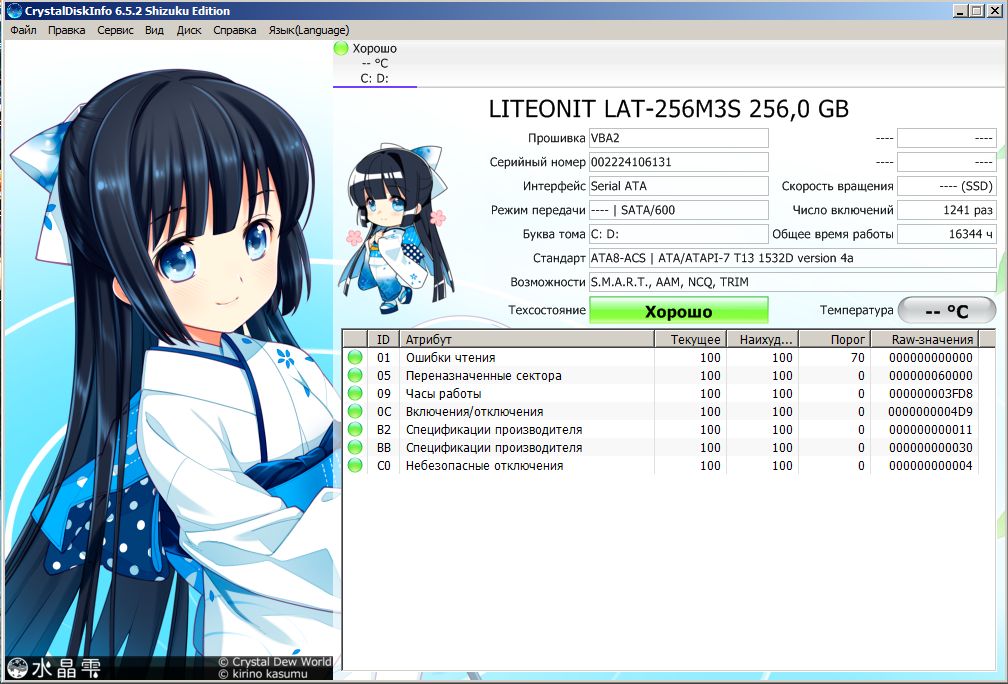This screenshot has width=1008, height=684.
Task: Click the Стандарт field ATA8-ACS
Action: [x=793, y=258]
